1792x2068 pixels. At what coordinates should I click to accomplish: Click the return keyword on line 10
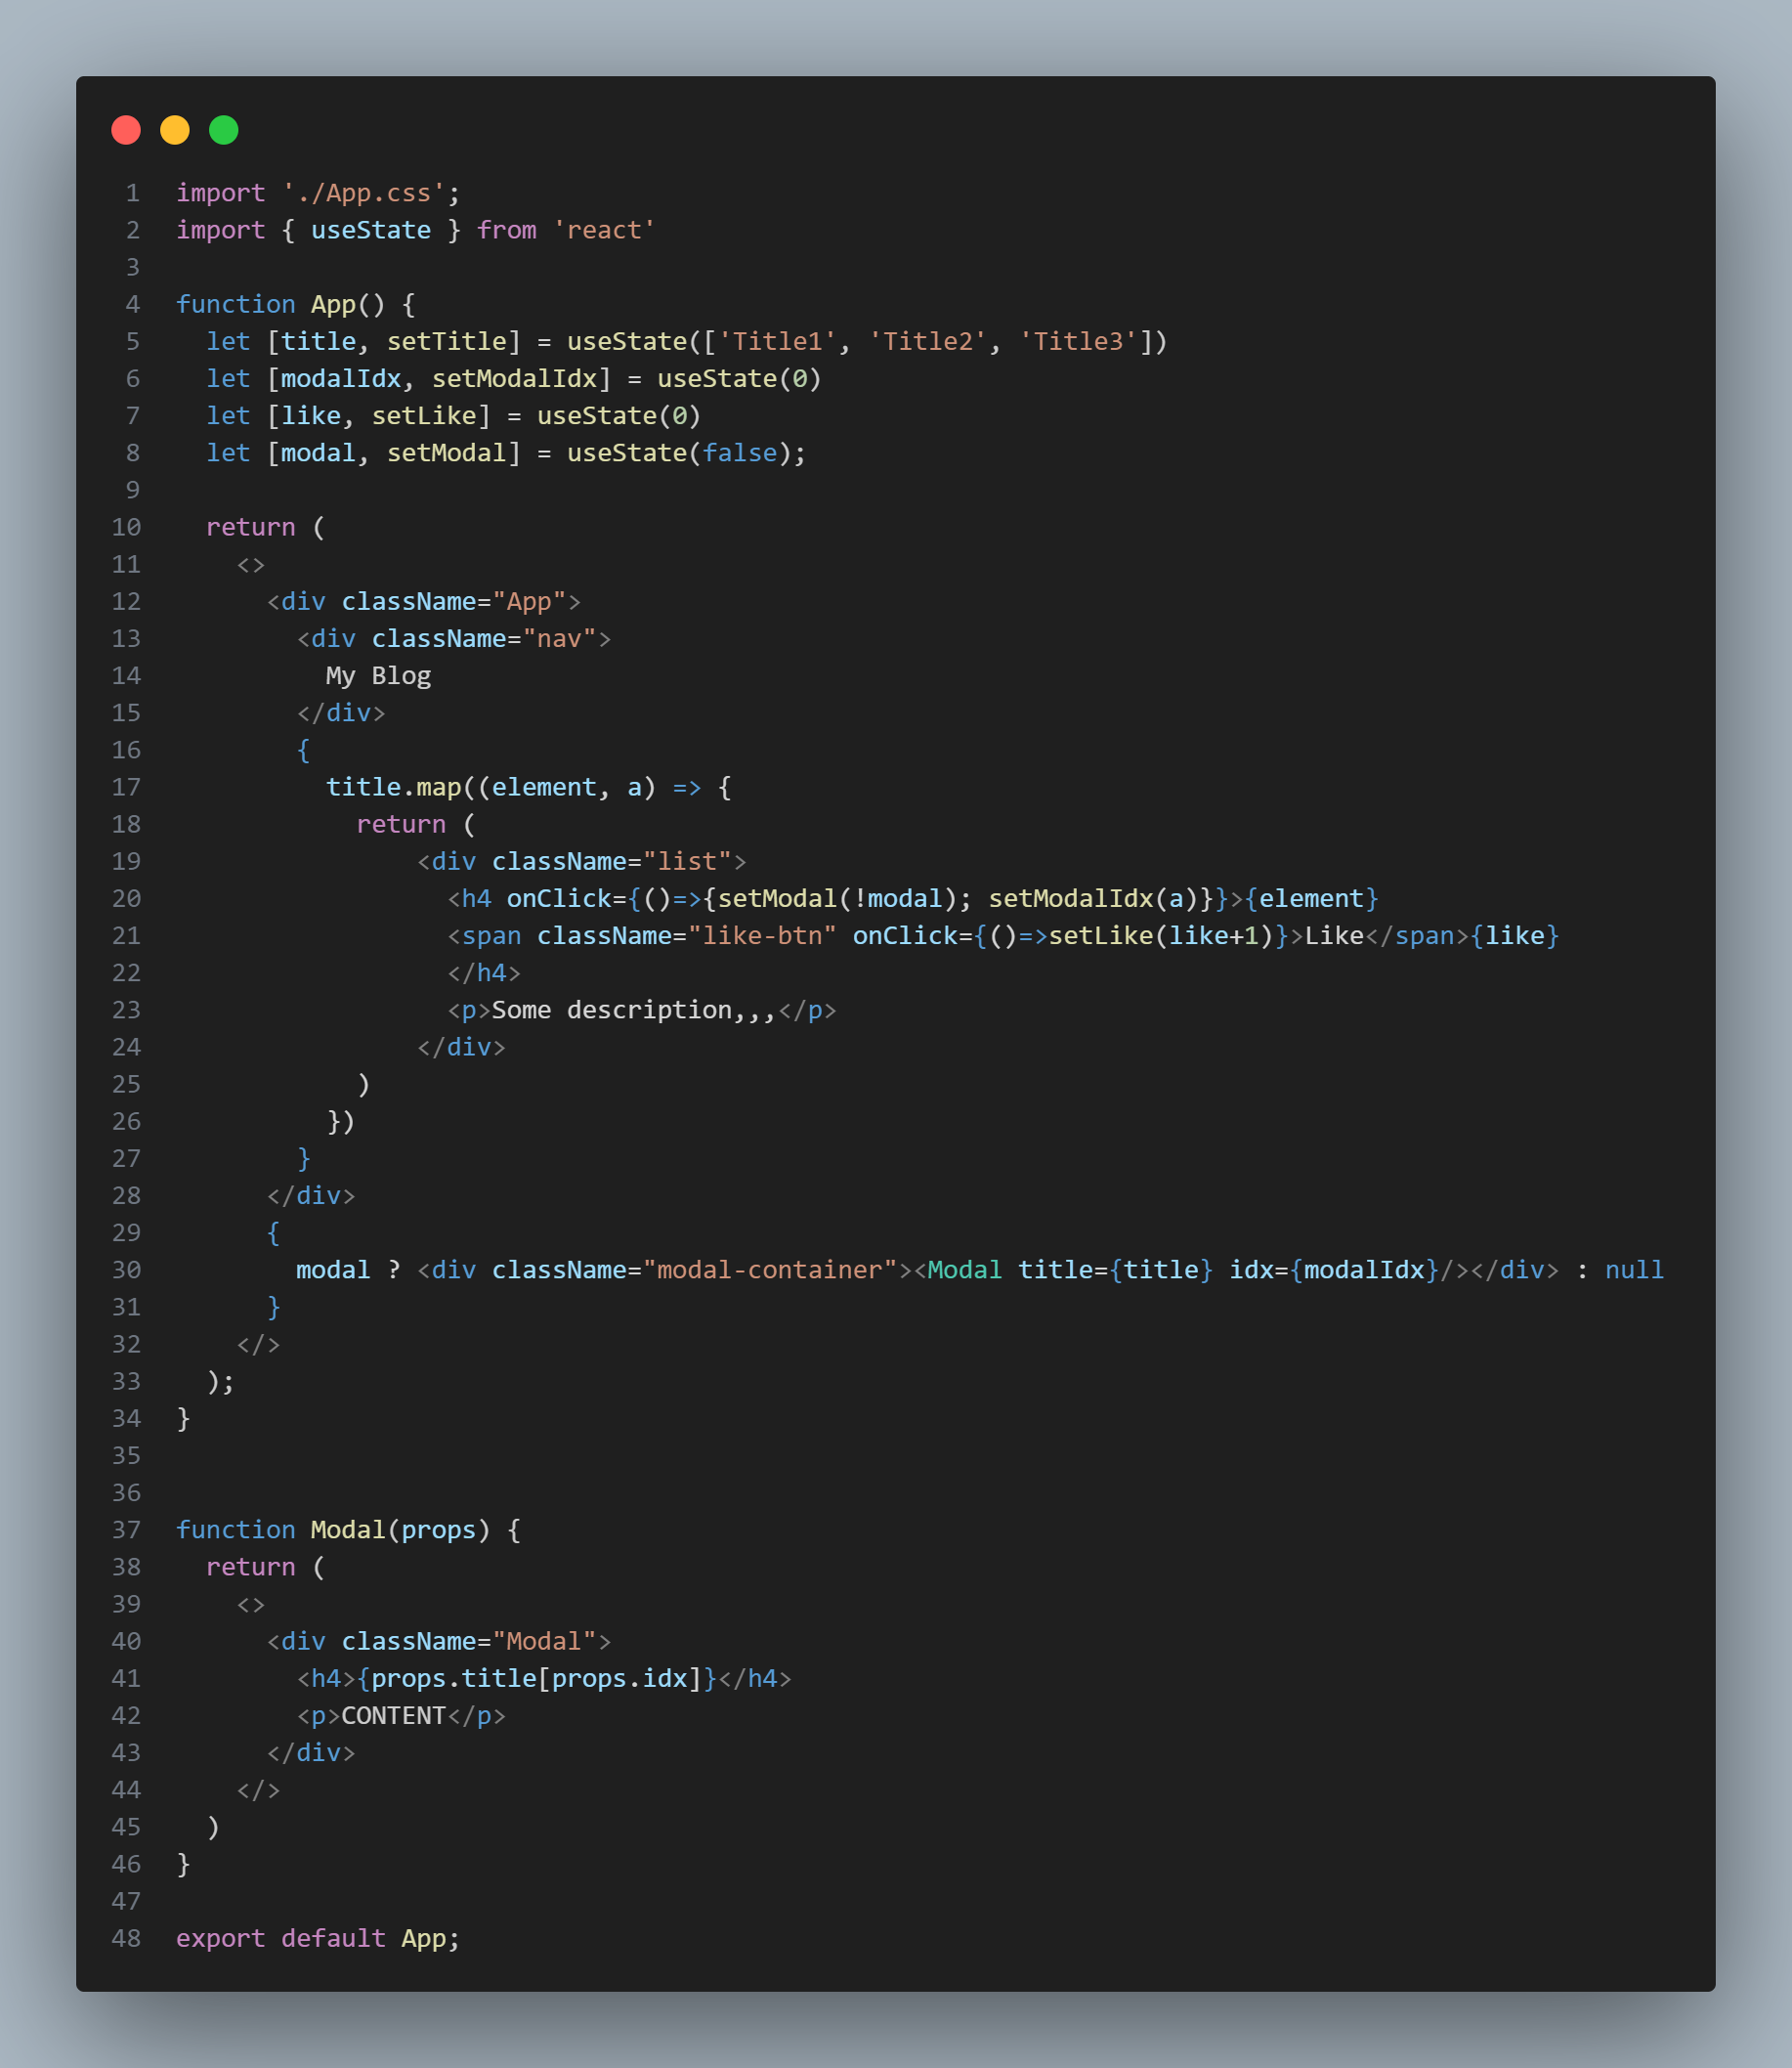(x=250, y=527)
